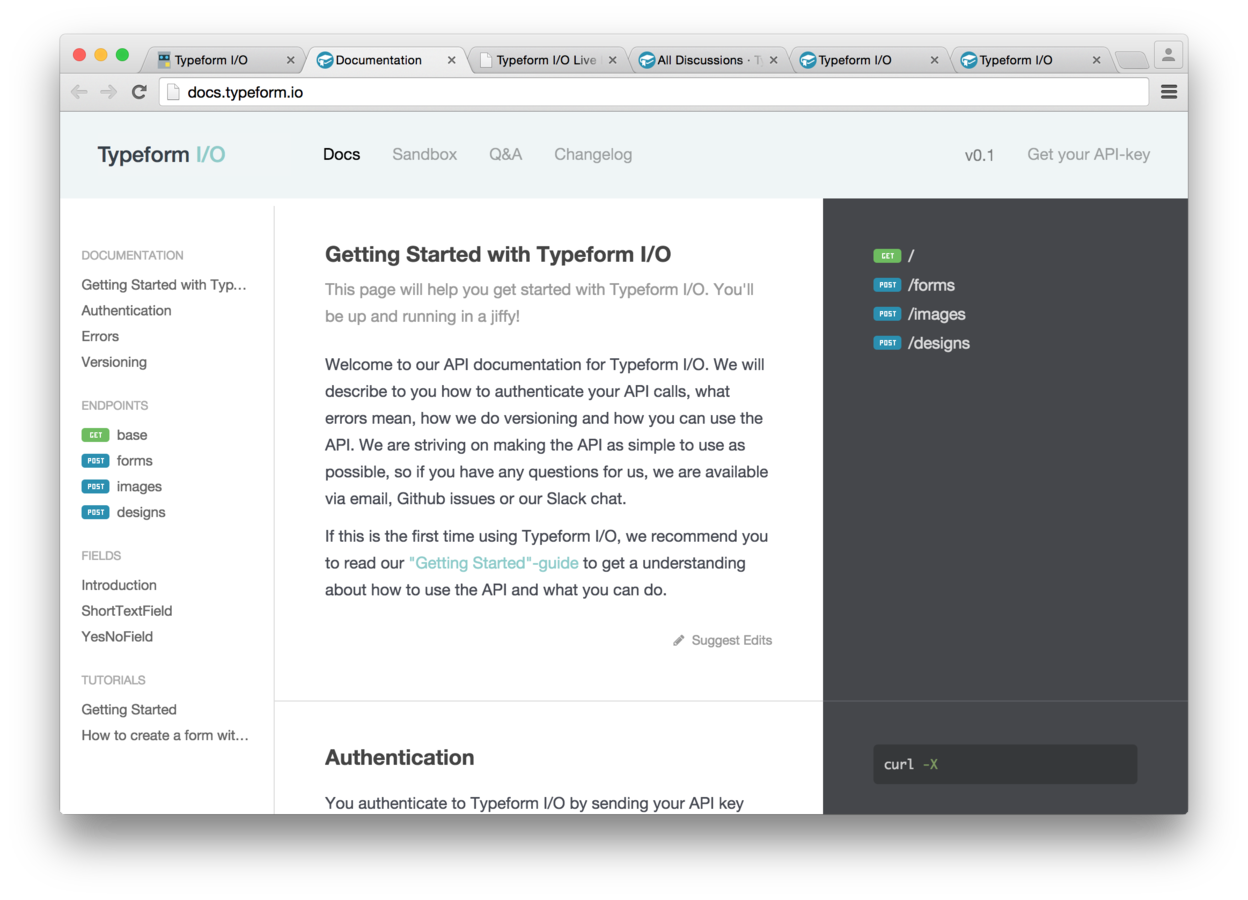Click the pencil icon beside Suggest Edits
The image size is (1248, 900).
click(679, 640)
